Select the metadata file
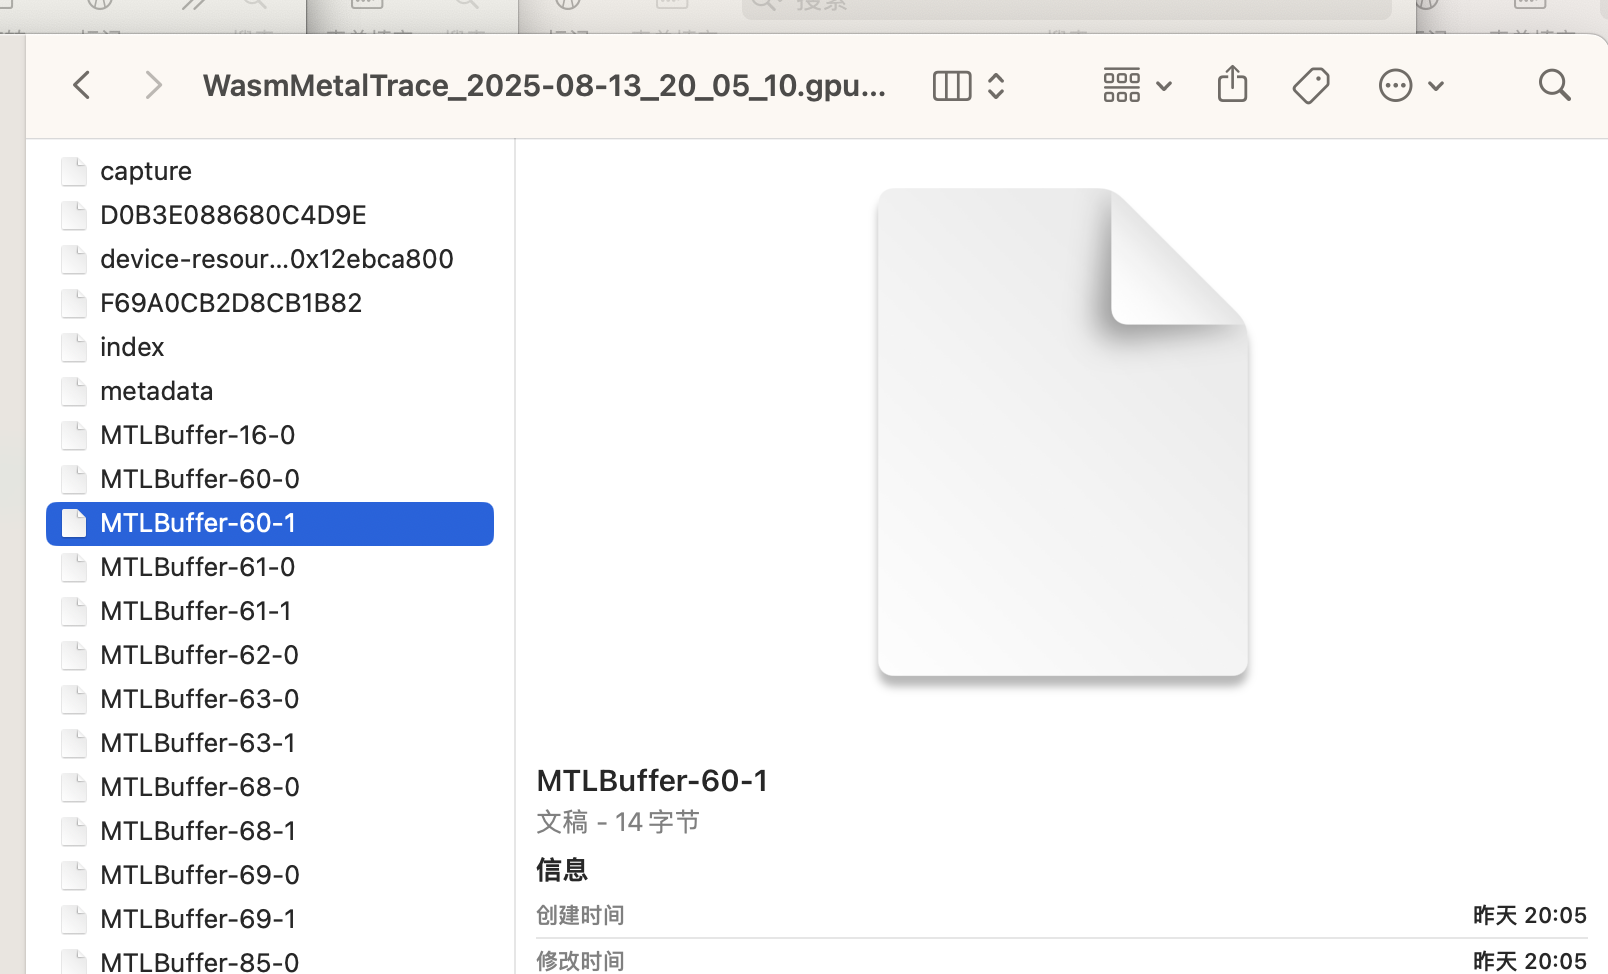Image resolution: width=1608 pixels, height=974 pixels. (x=156, y=391)
